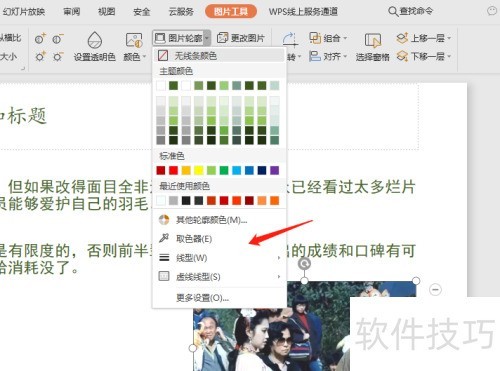Click decrease contrast icon with minus sign
This screenshot has height=371, width=500.
point(58,38)
